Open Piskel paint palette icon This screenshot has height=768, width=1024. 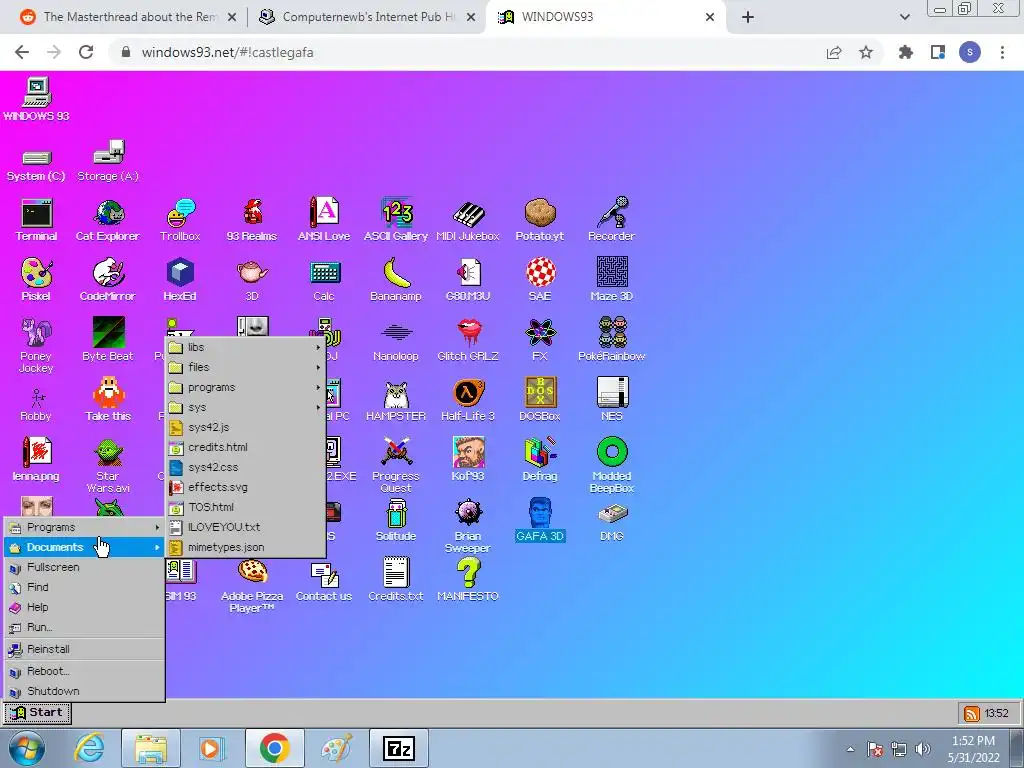pyautogui.click(x=36, y=280)
